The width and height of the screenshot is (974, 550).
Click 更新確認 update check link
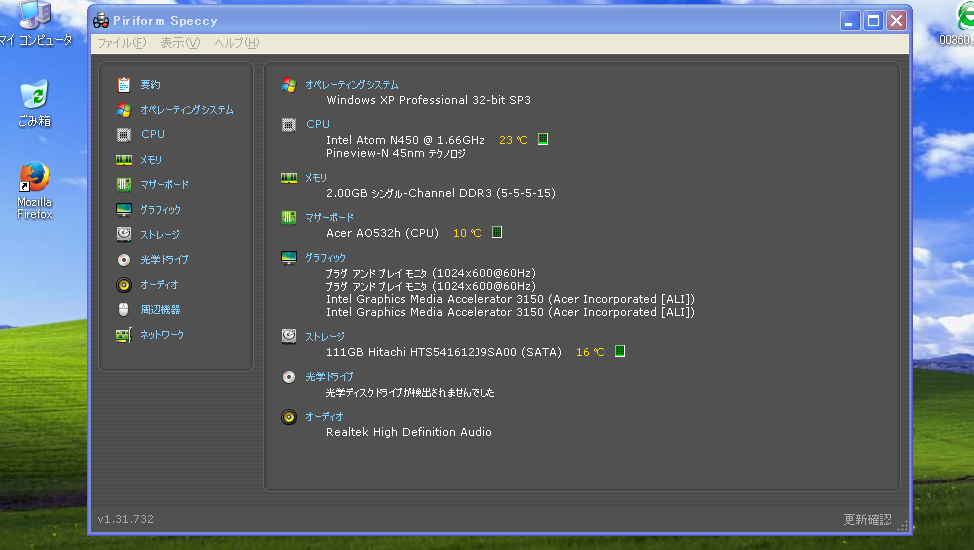coord(867,520)
